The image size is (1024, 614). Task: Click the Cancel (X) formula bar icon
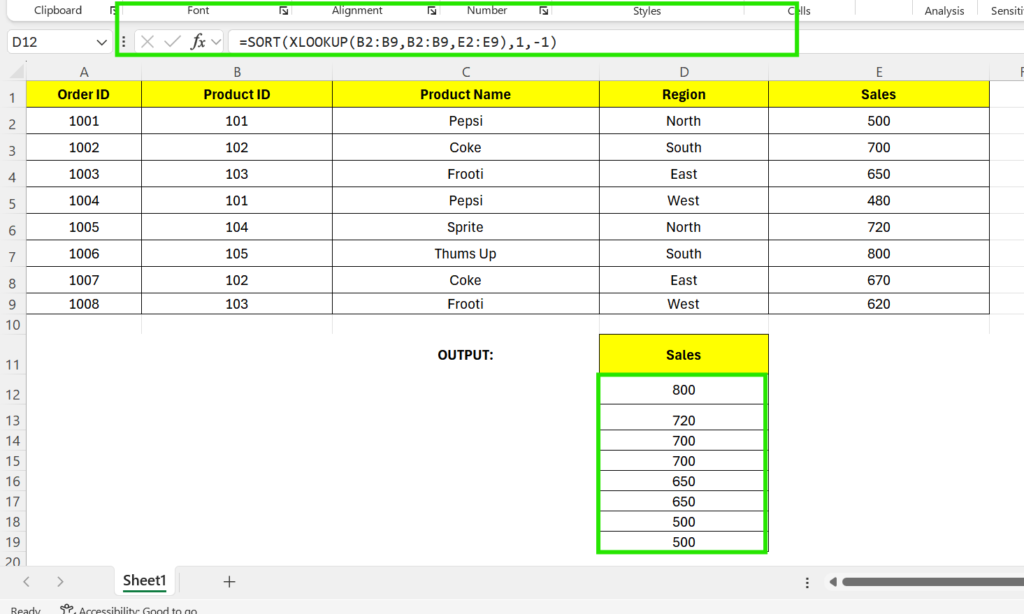147,42
